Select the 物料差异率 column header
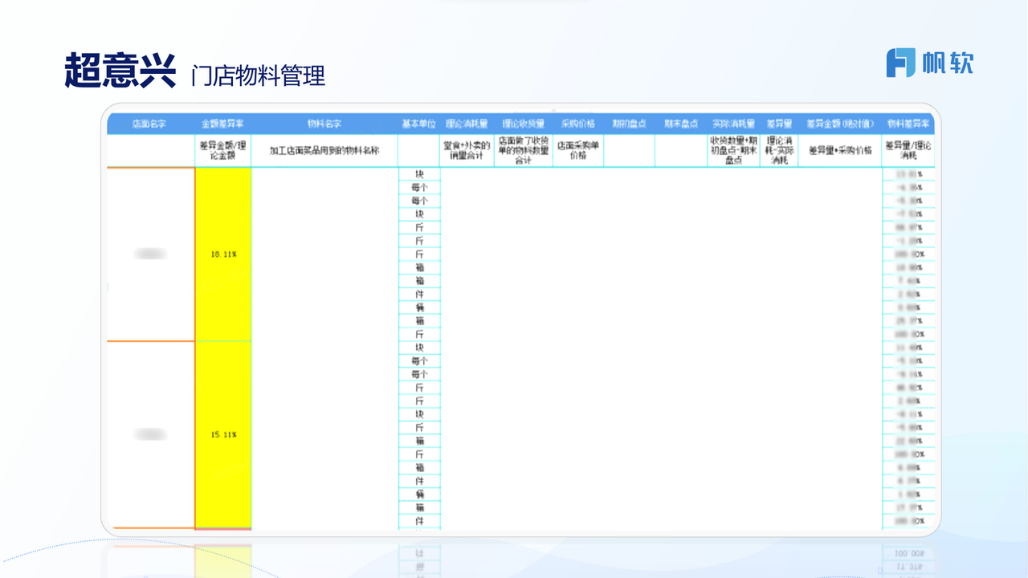 click(908, 124)
